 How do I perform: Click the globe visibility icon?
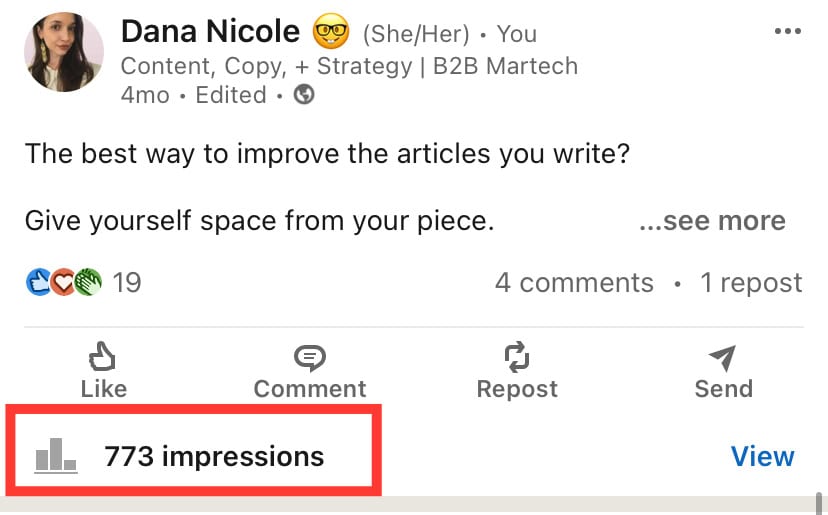point(304,95)
